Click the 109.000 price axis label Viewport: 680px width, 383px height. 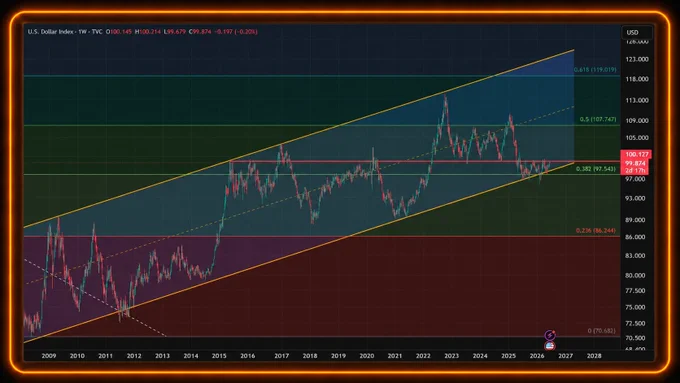(637, 121)
